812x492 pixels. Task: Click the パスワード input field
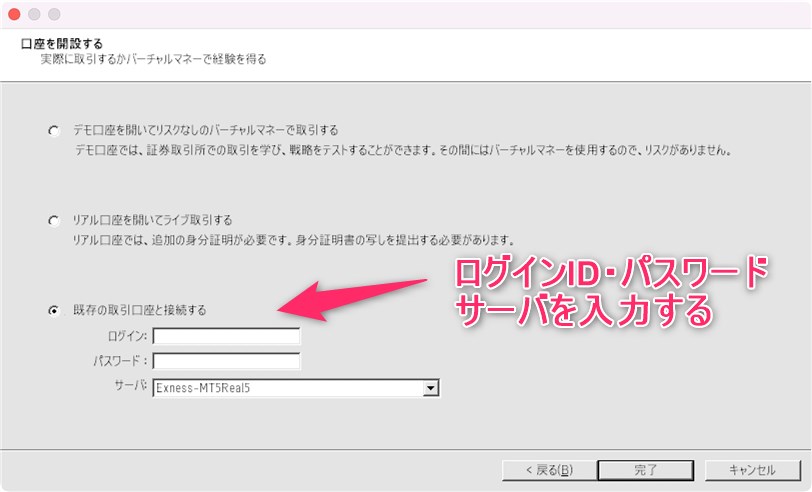226,361
